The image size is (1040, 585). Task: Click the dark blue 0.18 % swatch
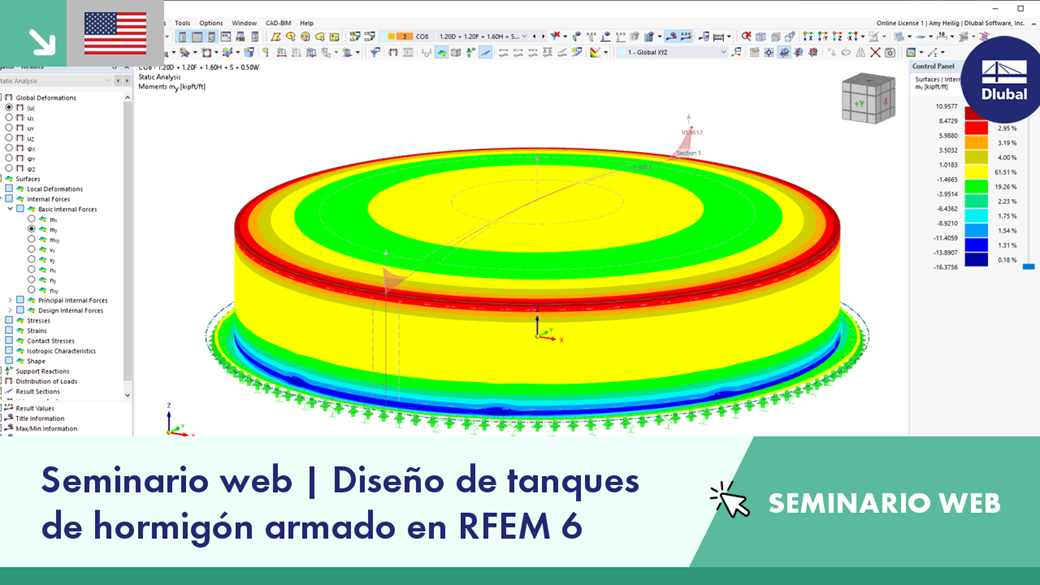[x=976, y=259]
